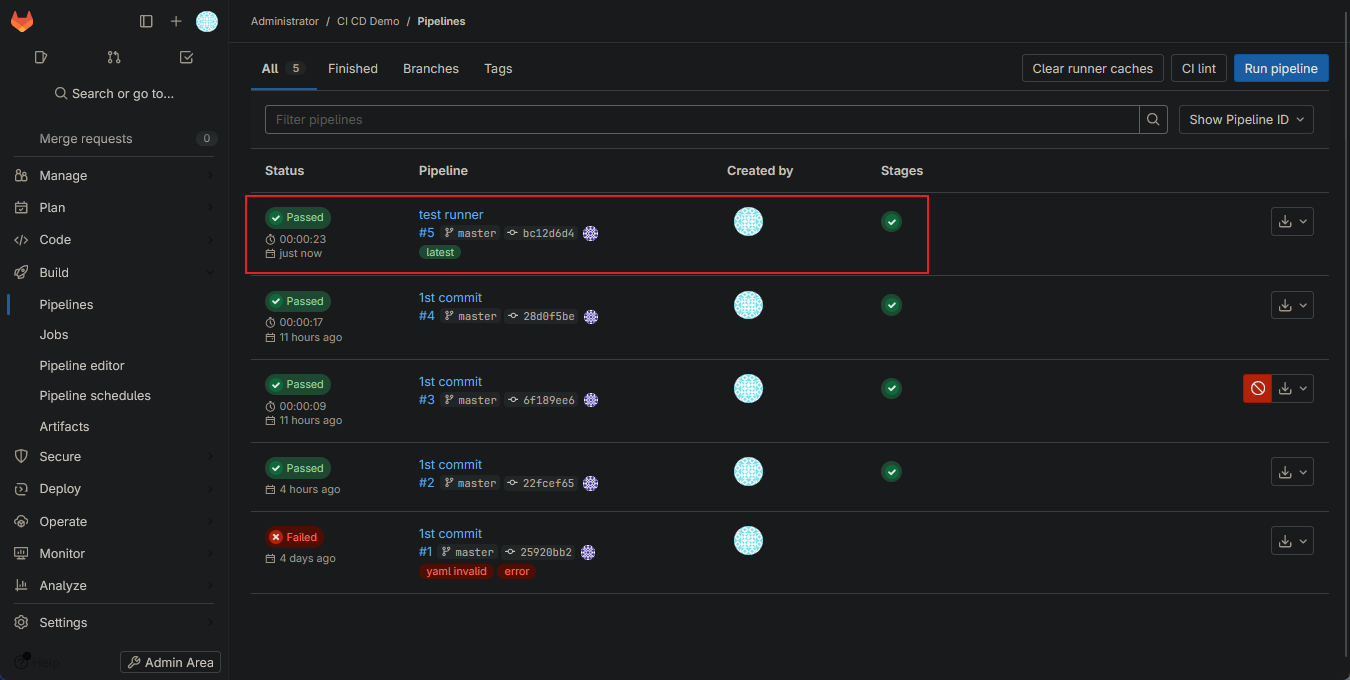Open artifacts download dropdown for pipeline #5
This screenshot has width=1350, height=680.
[1292, 222]
